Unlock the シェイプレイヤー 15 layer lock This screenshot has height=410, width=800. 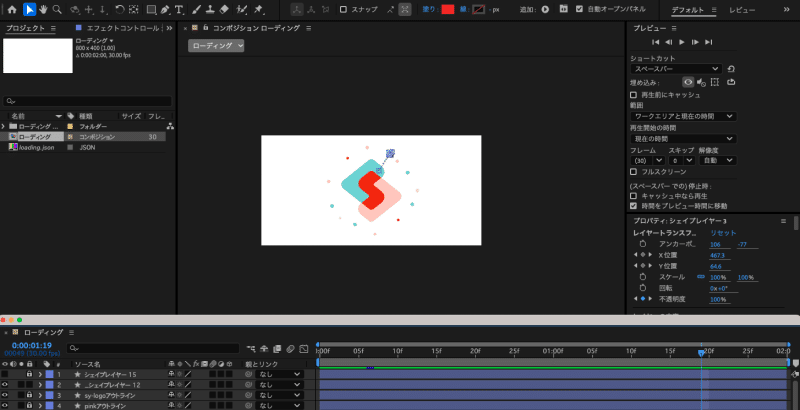[30, 374]
